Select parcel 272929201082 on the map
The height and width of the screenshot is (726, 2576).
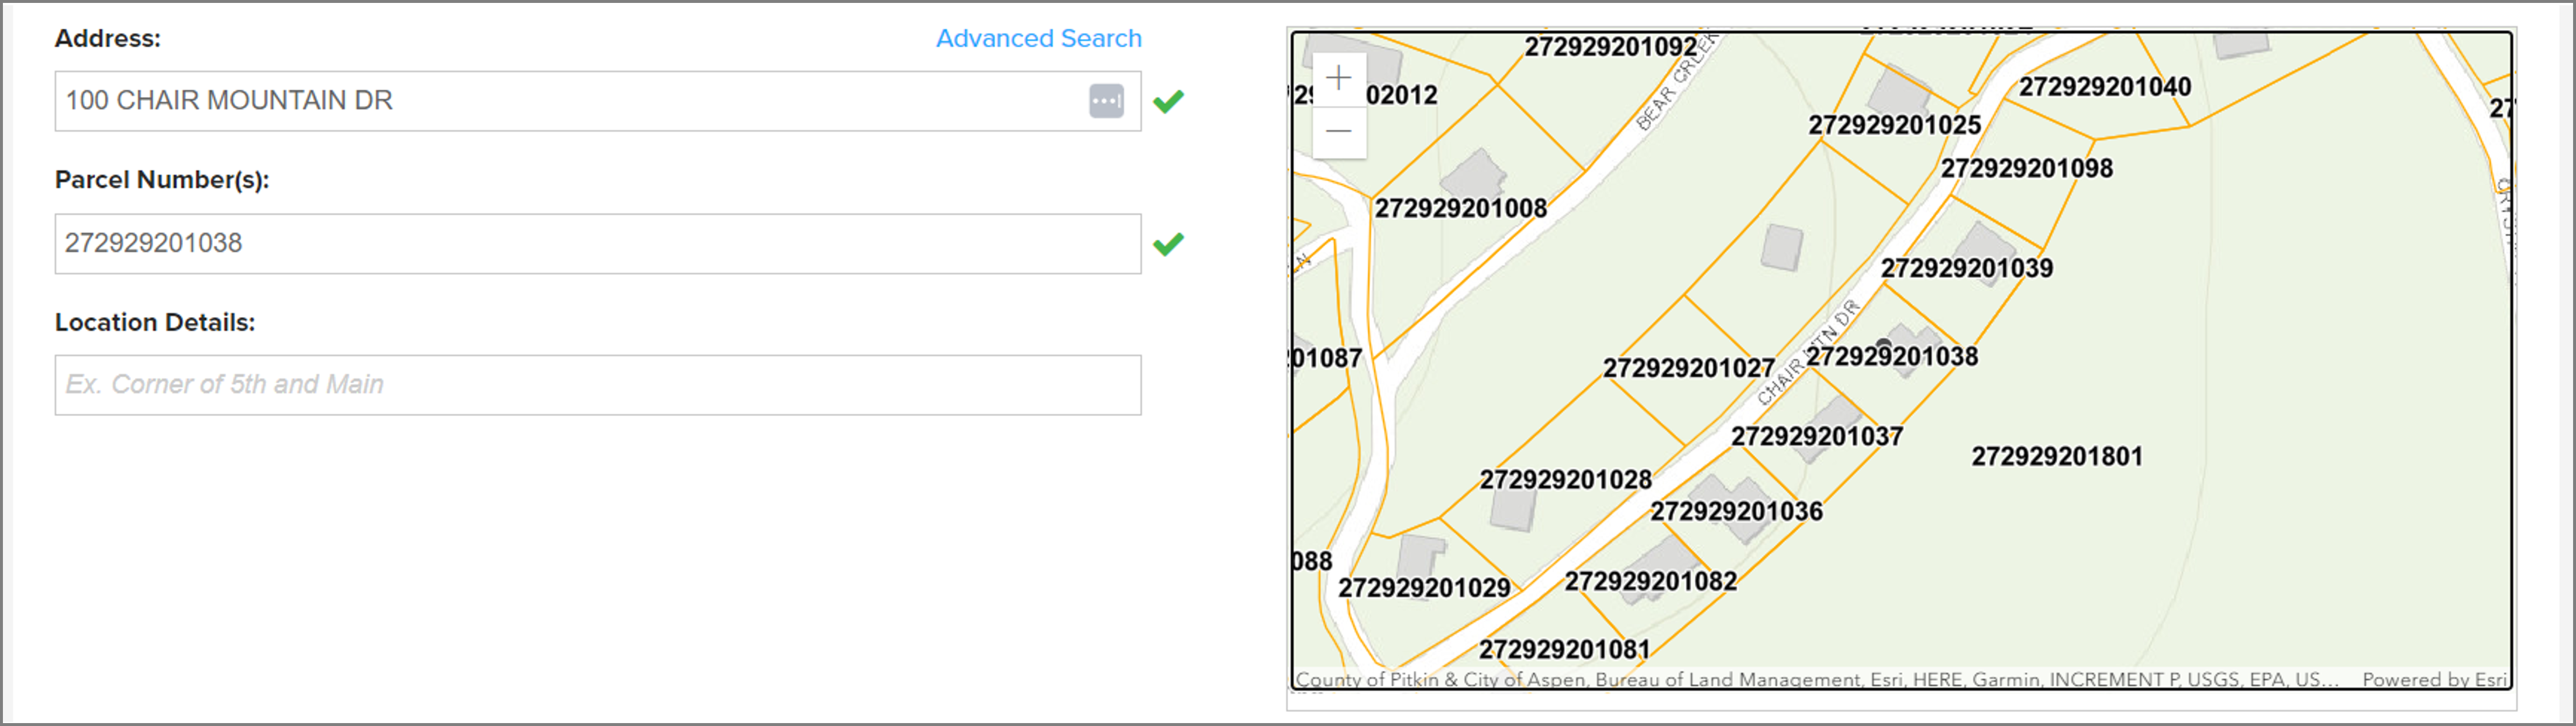point(1651,581)
